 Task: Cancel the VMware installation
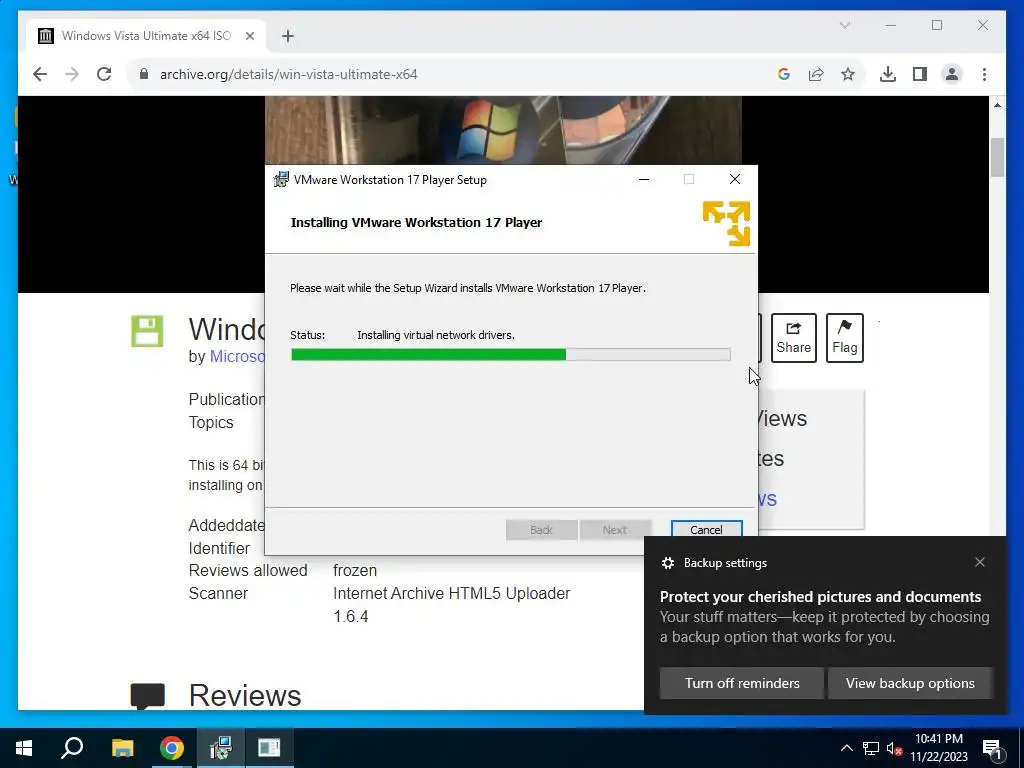tap(707, 530)
